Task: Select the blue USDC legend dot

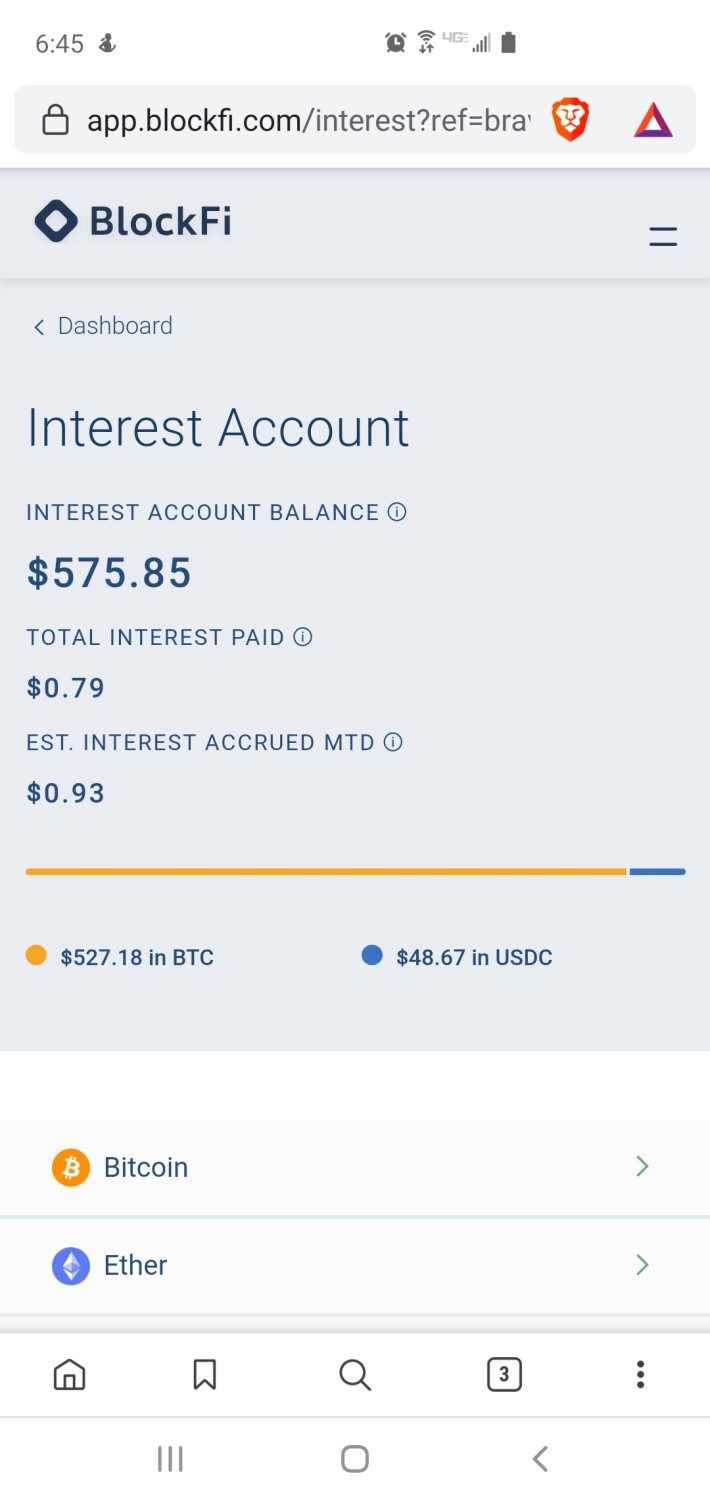Action: pos(372,956)
